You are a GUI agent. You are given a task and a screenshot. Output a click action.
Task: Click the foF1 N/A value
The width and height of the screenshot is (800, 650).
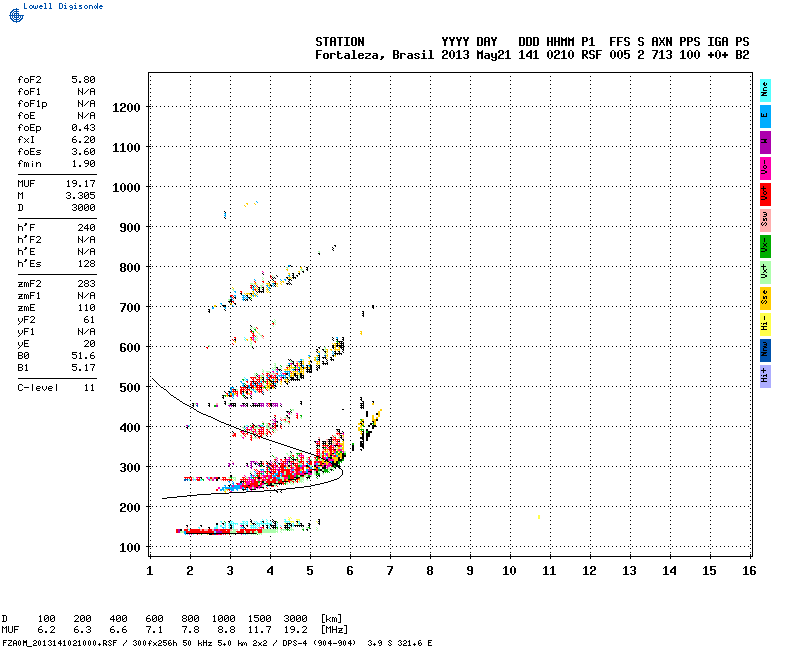[x=86, y=92]
